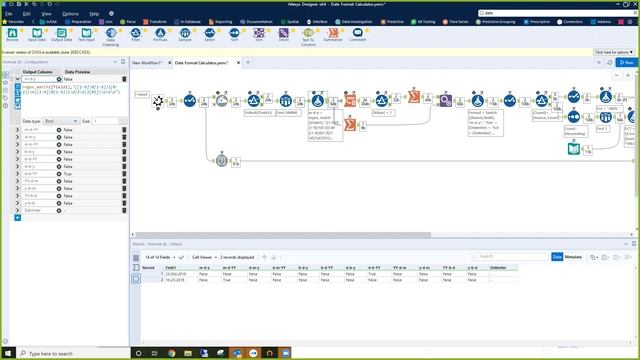Viewport: 640px width, 360px height.
Task: Open Windows Start menu
Action: pos(8,353)
